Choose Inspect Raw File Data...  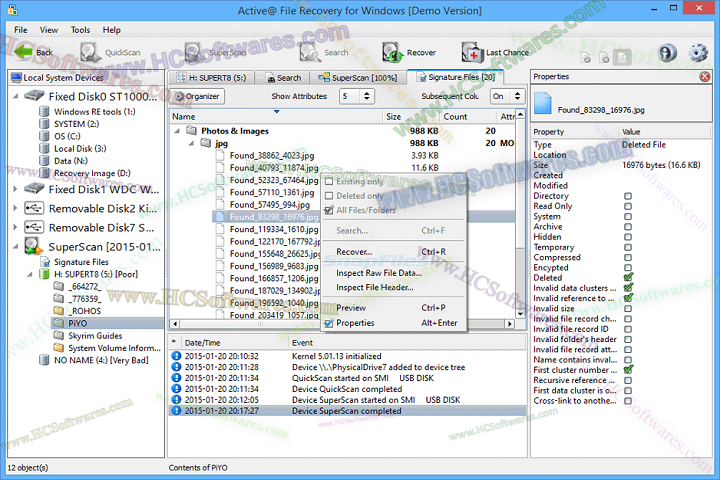pyautogui.click(x=379, y=273)
